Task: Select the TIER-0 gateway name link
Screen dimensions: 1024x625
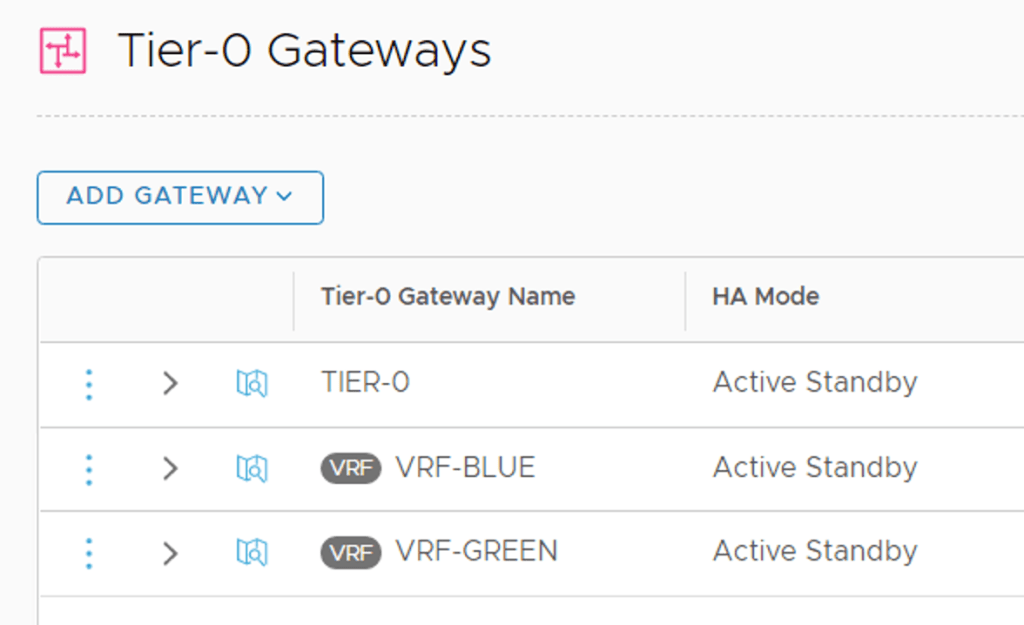Action: (364, 383)
